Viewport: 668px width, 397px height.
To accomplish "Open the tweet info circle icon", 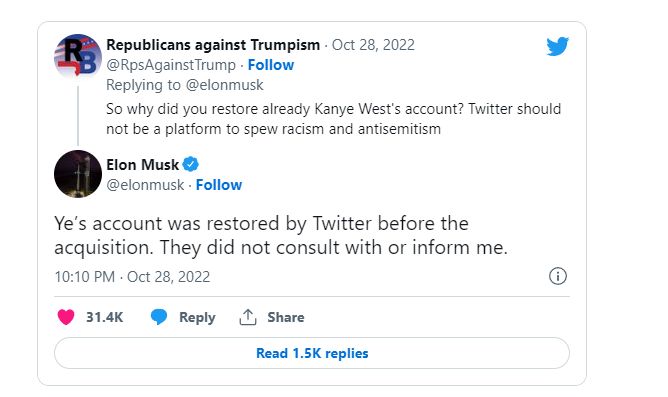I will [558, 276].
